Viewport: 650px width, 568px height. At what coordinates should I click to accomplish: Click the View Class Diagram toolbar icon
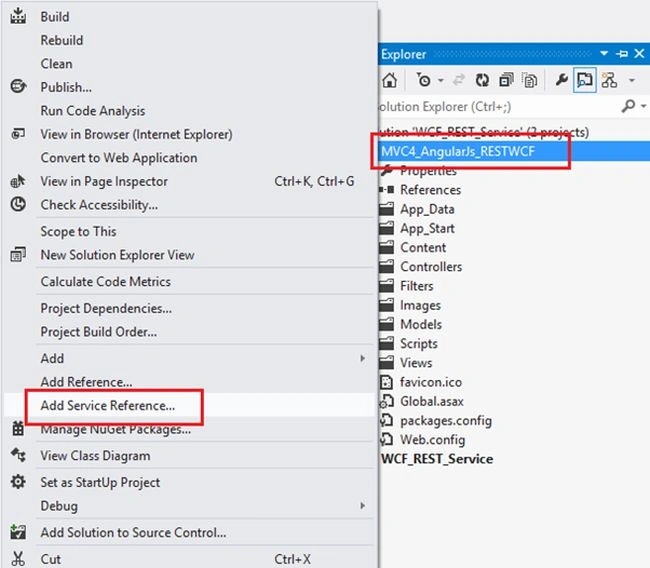[x=609, y=80]
